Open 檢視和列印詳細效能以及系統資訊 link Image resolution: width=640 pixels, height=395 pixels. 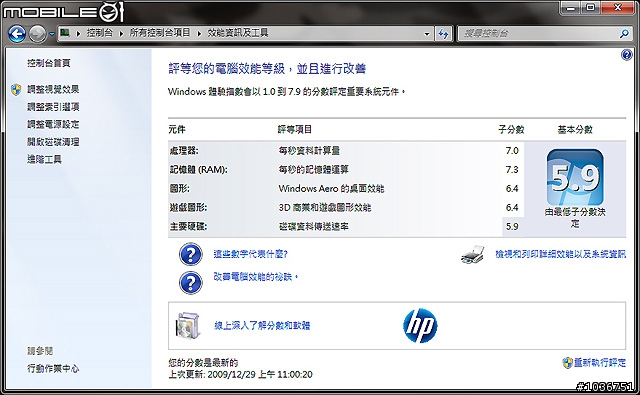[x=560, y=254]
